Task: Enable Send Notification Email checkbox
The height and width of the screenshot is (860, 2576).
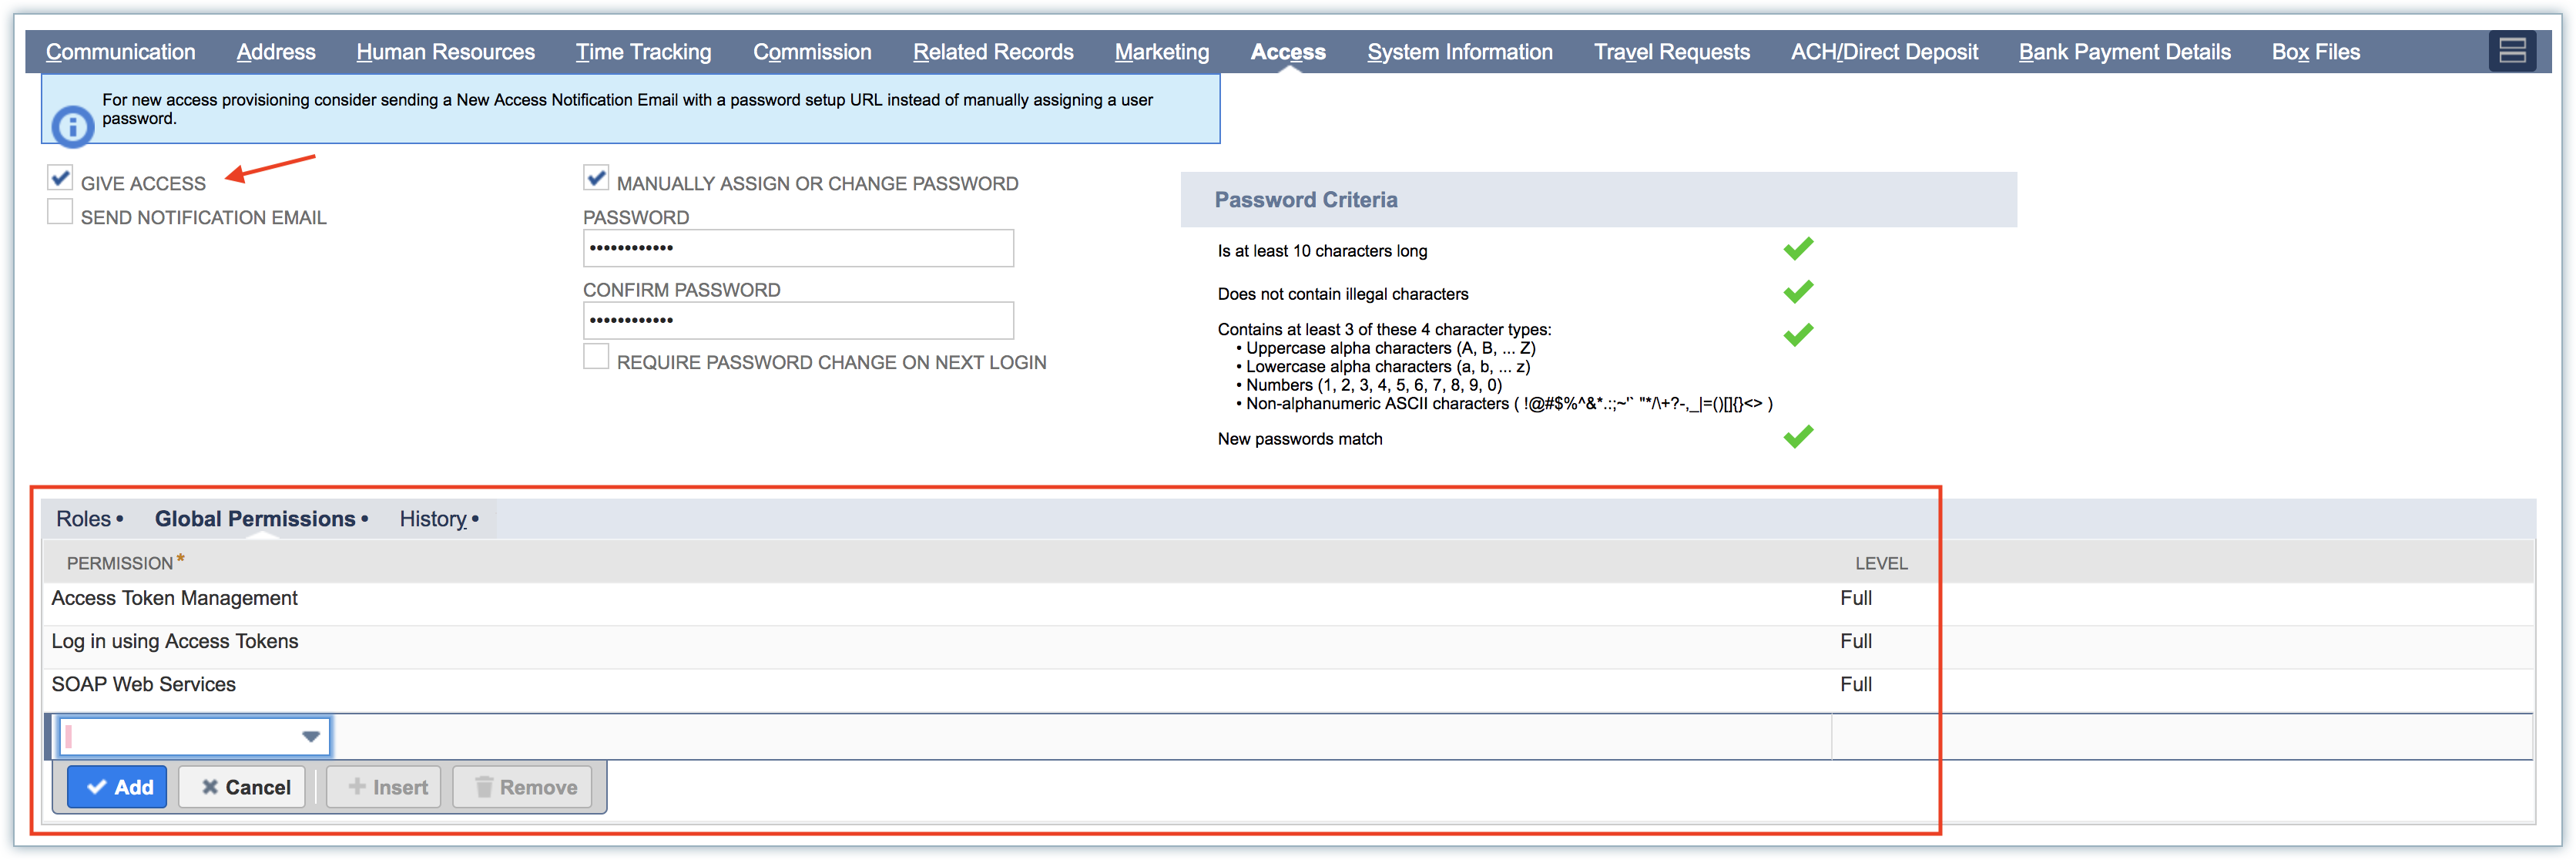Action: coord(60,212)
